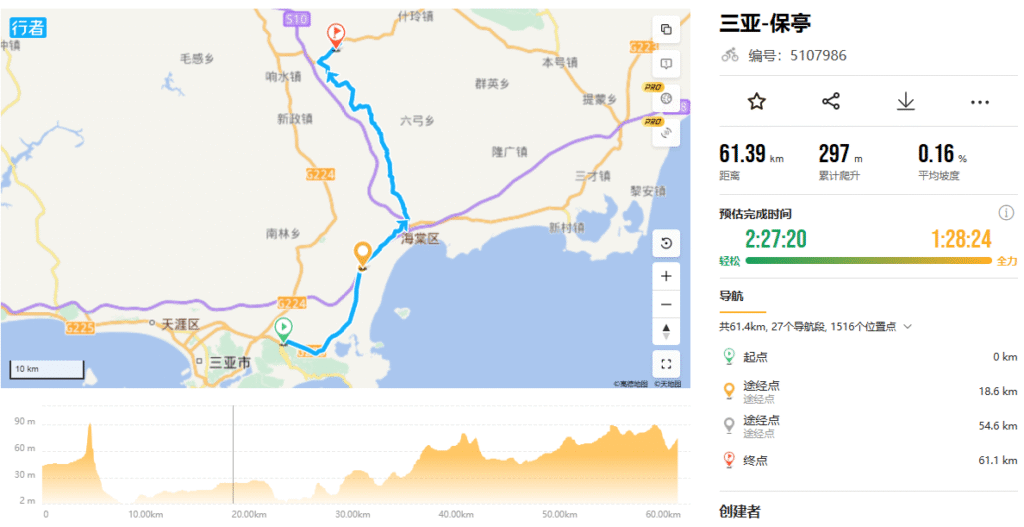The width and height of the screenshot is (1024, 527).
Task: Select the 起点 start waypoint entry
Action: pyautogui.click(x=869, y=357)
